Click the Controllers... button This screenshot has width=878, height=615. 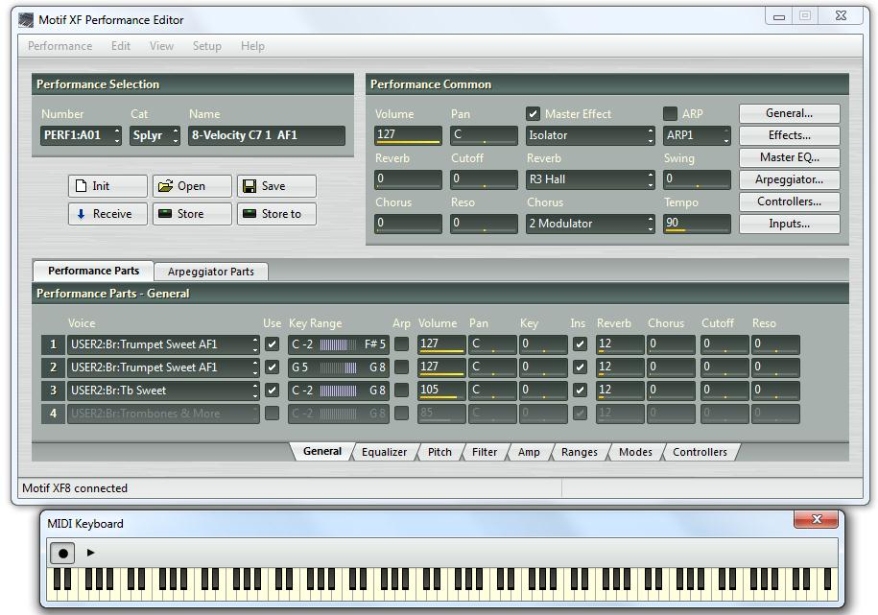[789, 202]
